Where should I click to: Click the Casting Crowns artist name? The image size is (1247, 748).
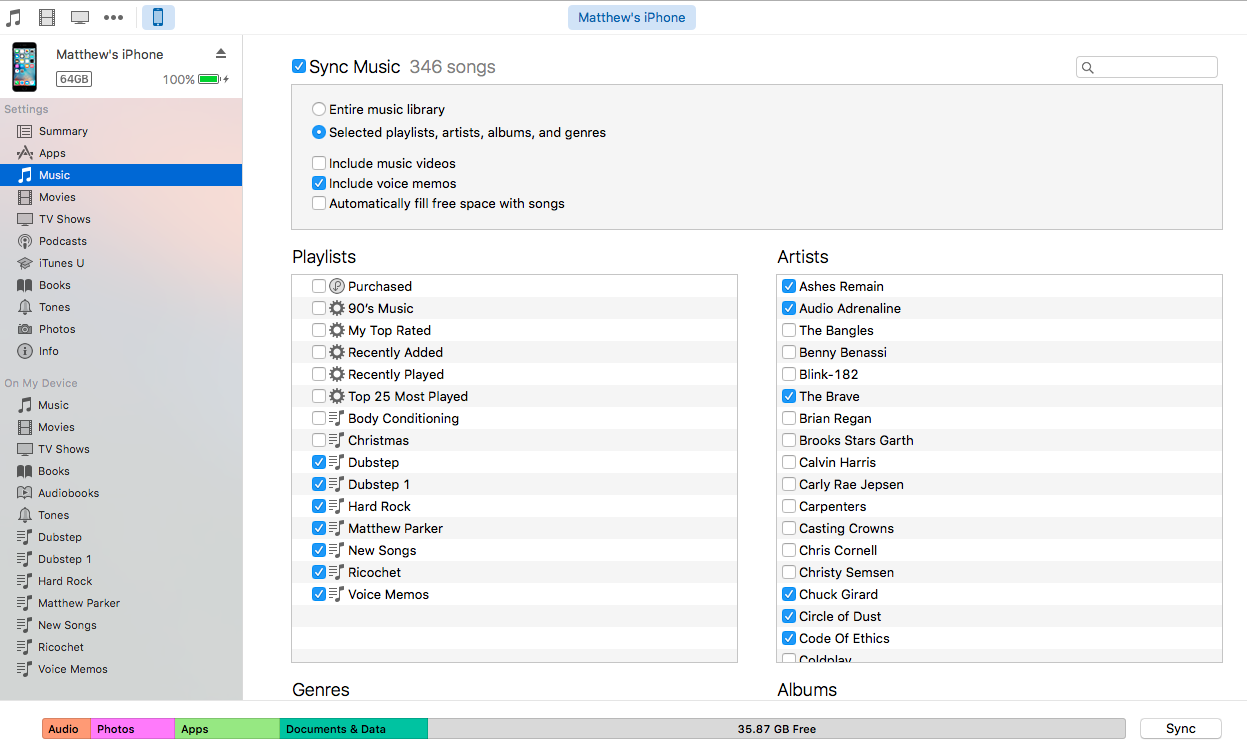846,528
